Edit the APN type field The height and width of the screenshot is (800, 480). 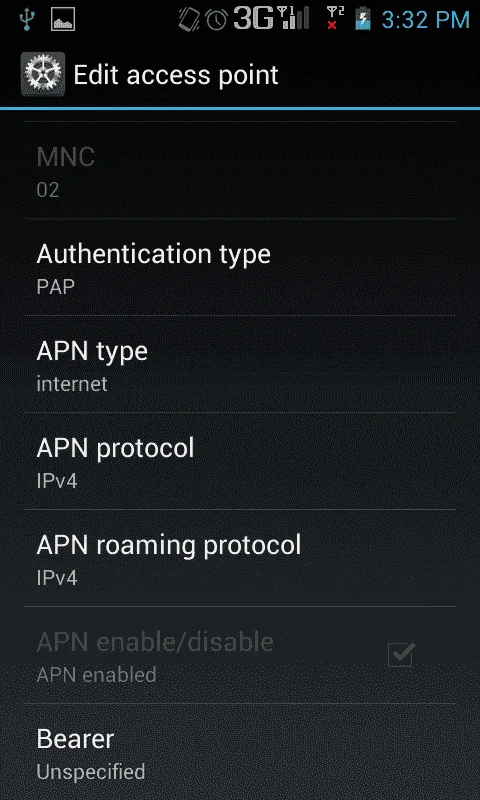(x=240, y=364)
